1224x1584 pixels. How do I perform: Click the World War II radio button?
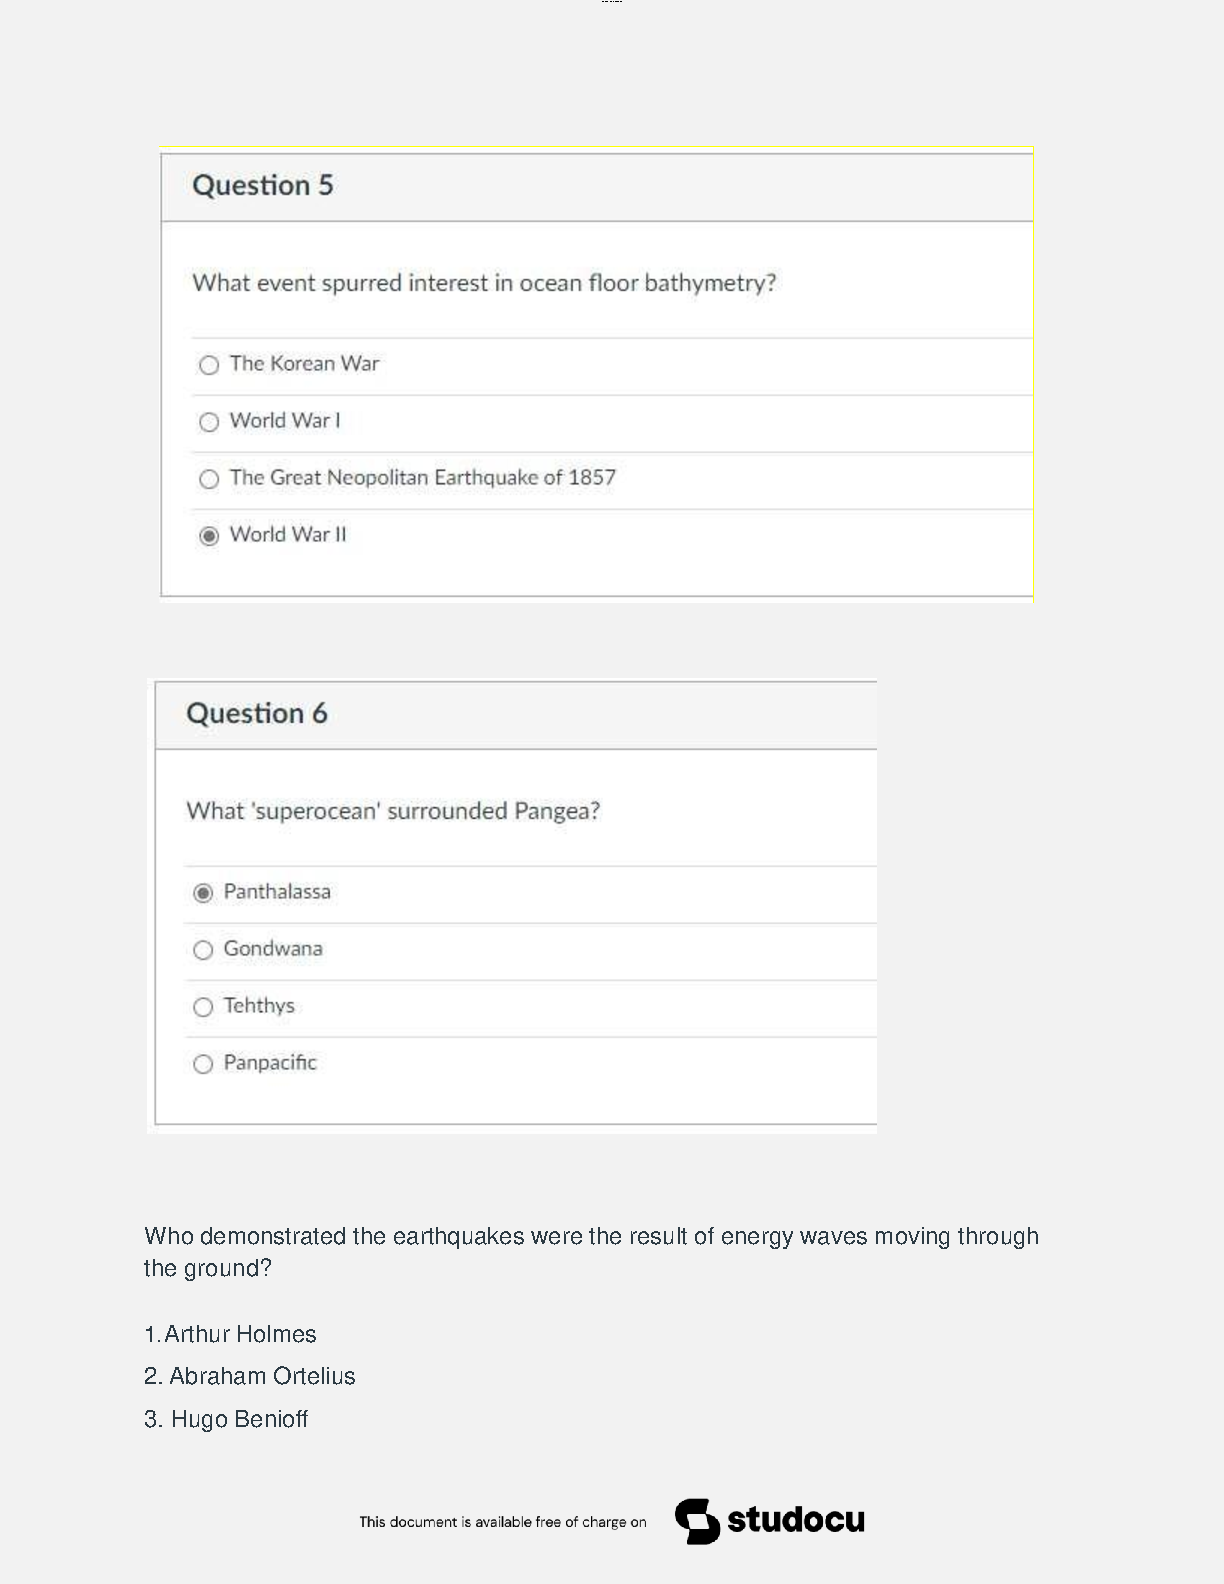point(209,536)
